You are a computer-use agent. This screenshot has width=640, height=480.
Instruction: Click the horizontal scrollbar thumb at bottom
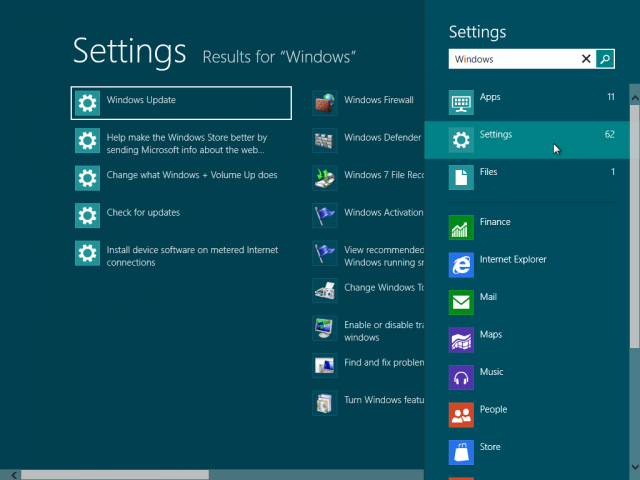click(115, 475)
